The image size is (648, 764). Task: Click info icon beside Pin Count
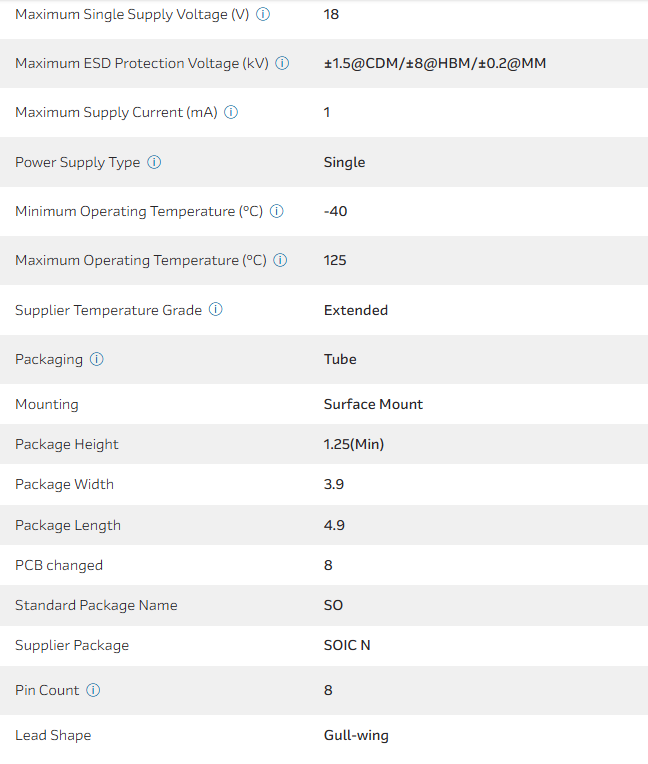point(93,690)
